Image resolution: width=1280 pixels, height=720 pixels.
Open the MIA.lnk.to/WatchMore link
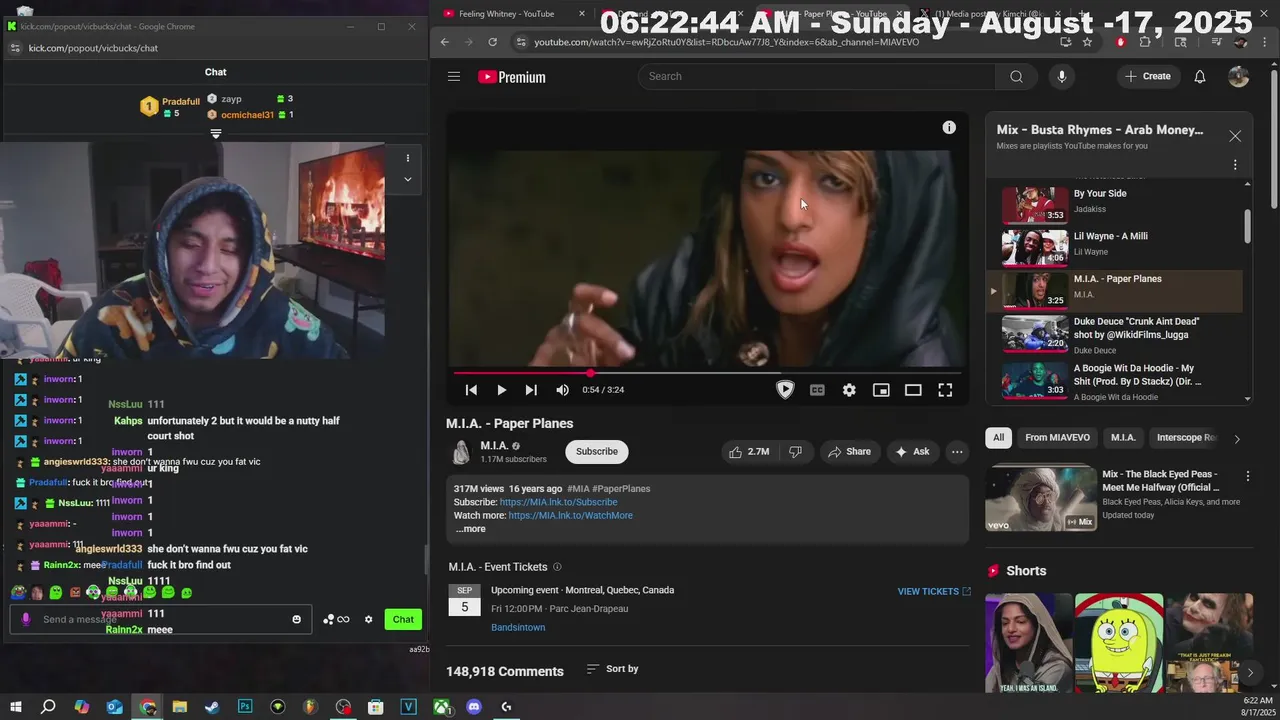(570, 515)
